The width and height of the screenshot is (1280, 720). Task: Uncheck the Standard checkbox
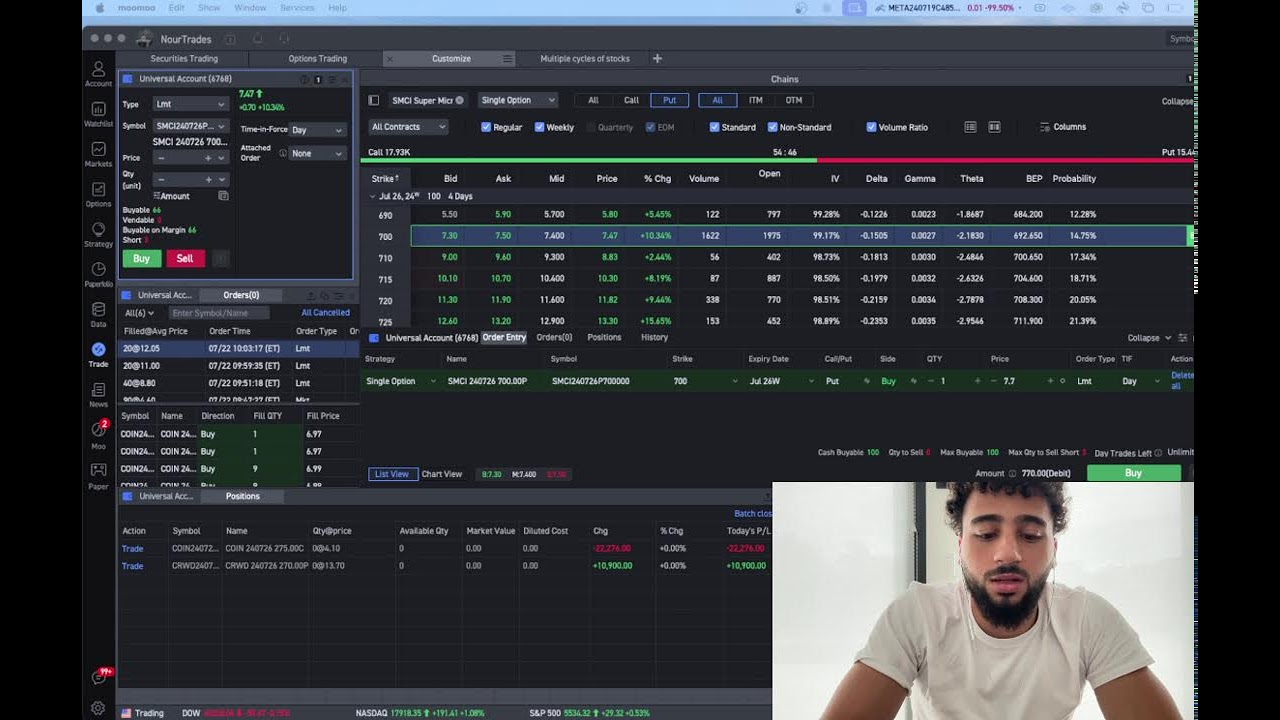714,127
